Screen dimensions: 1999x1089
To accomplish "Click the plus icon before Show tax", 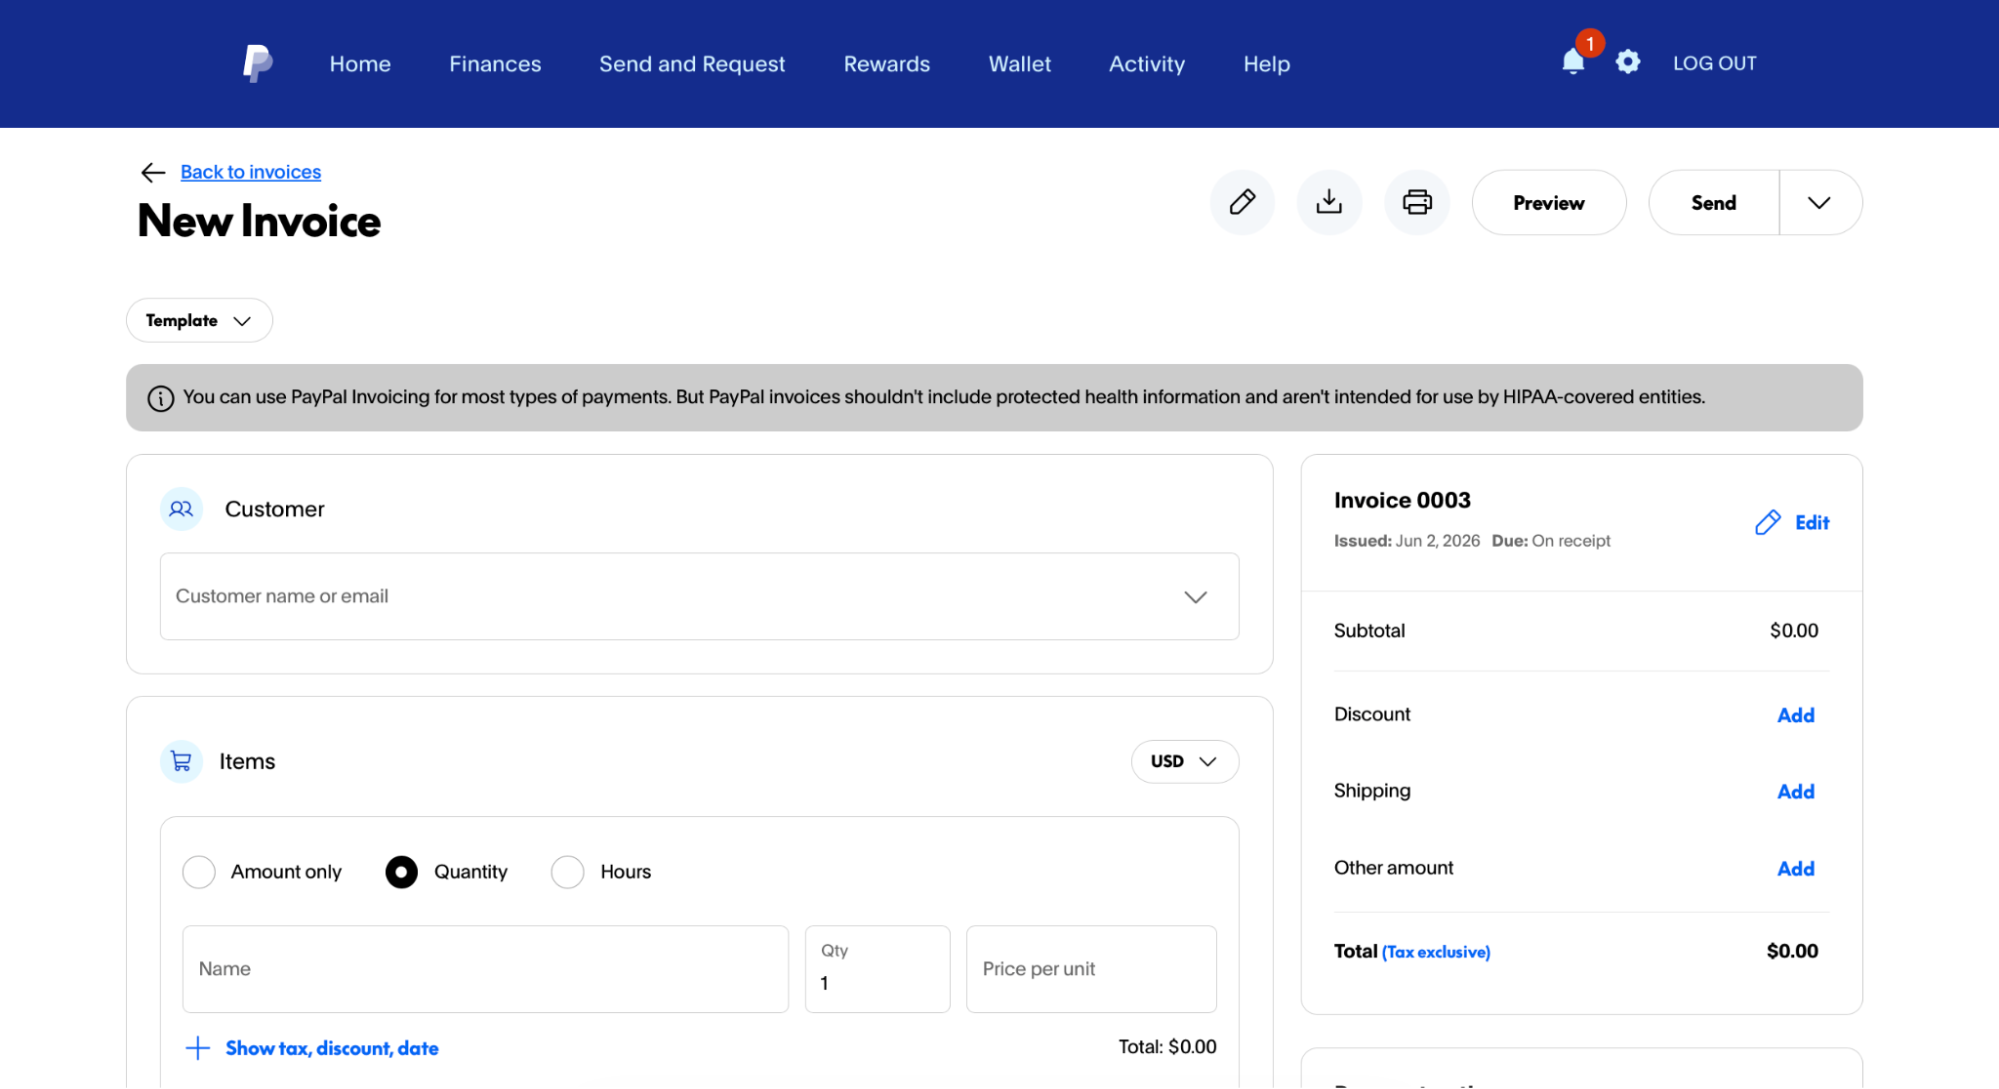I will coord(198,1048).
